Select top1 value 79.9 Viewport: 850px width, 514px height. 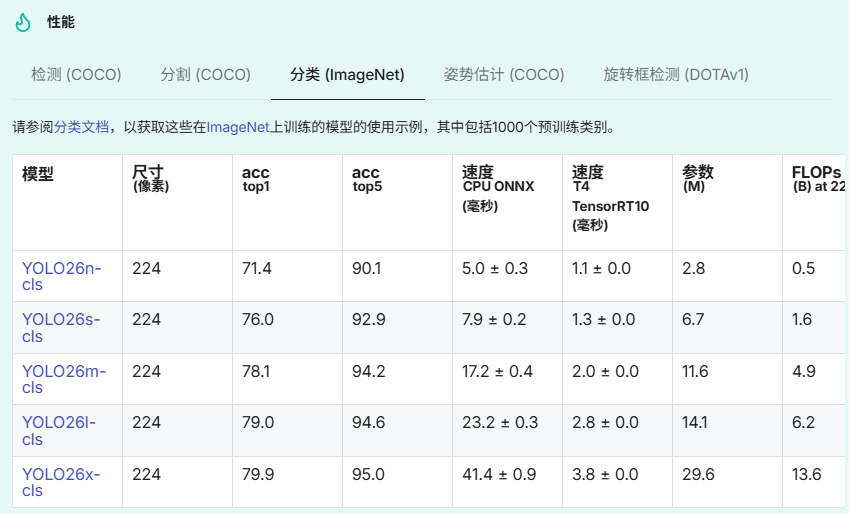tap(257, 474)
